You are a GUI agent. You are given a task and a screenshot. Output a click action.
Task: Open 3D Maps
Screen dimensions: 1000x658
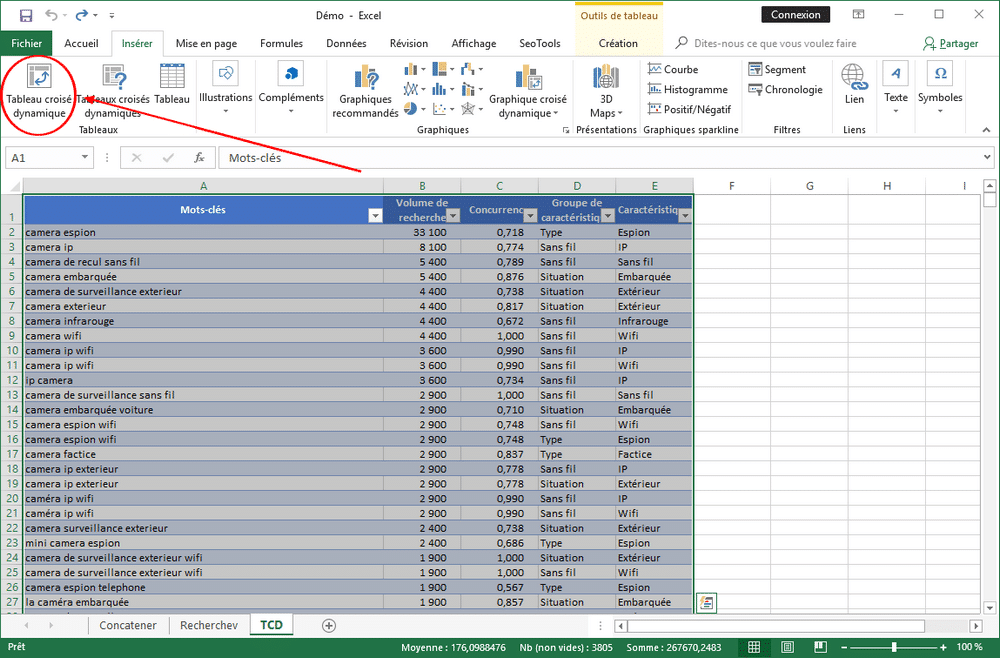(606, 92)
